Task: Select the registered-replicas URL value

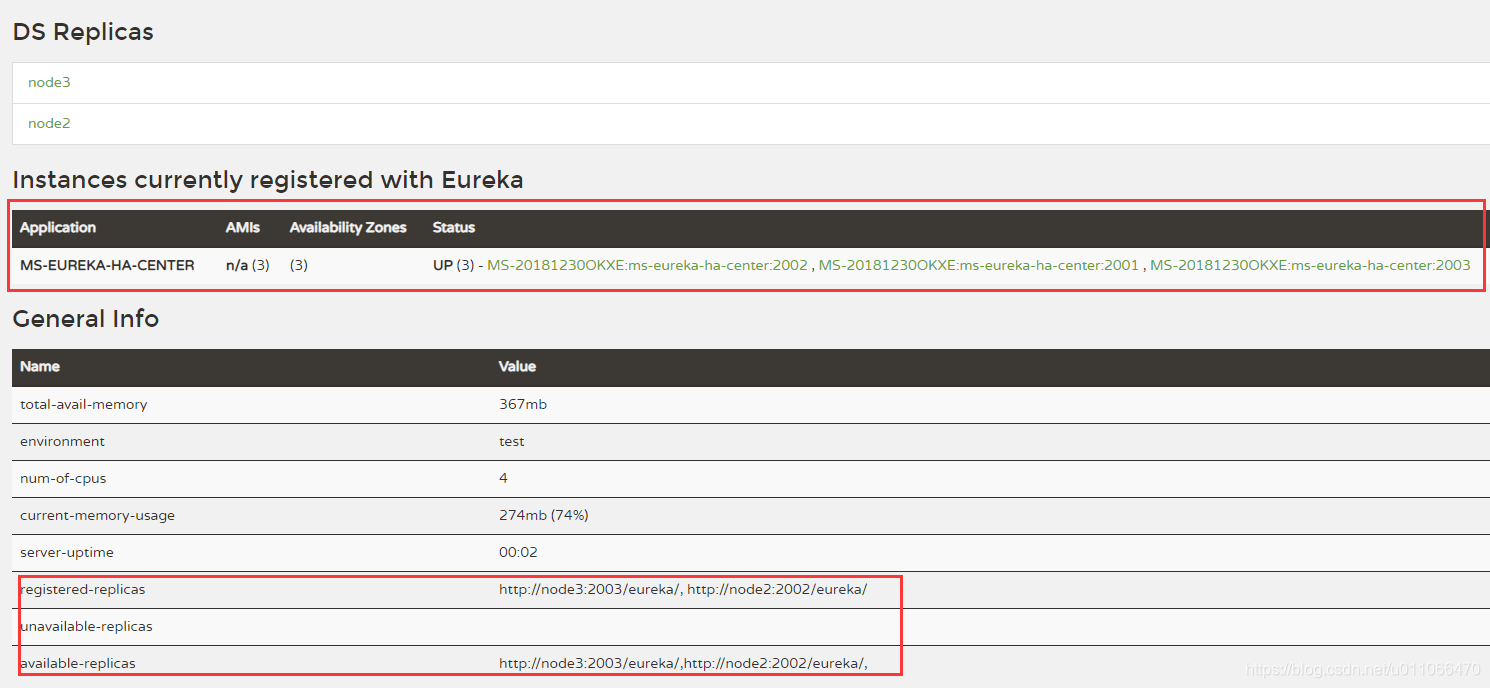Action: click(x=683, y=589)
